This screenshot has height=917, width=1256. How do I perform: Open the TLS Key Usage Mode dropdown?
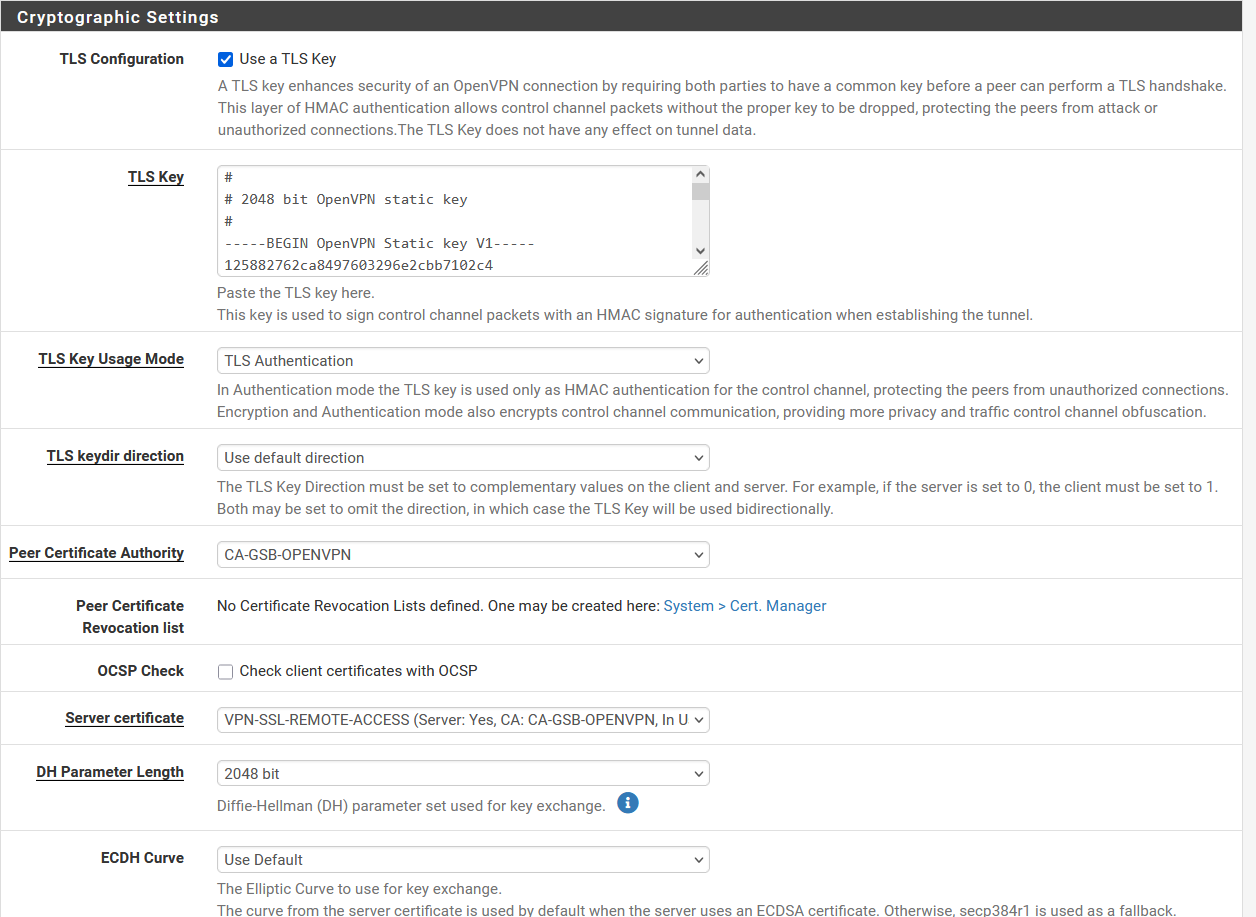click(462, 360)
